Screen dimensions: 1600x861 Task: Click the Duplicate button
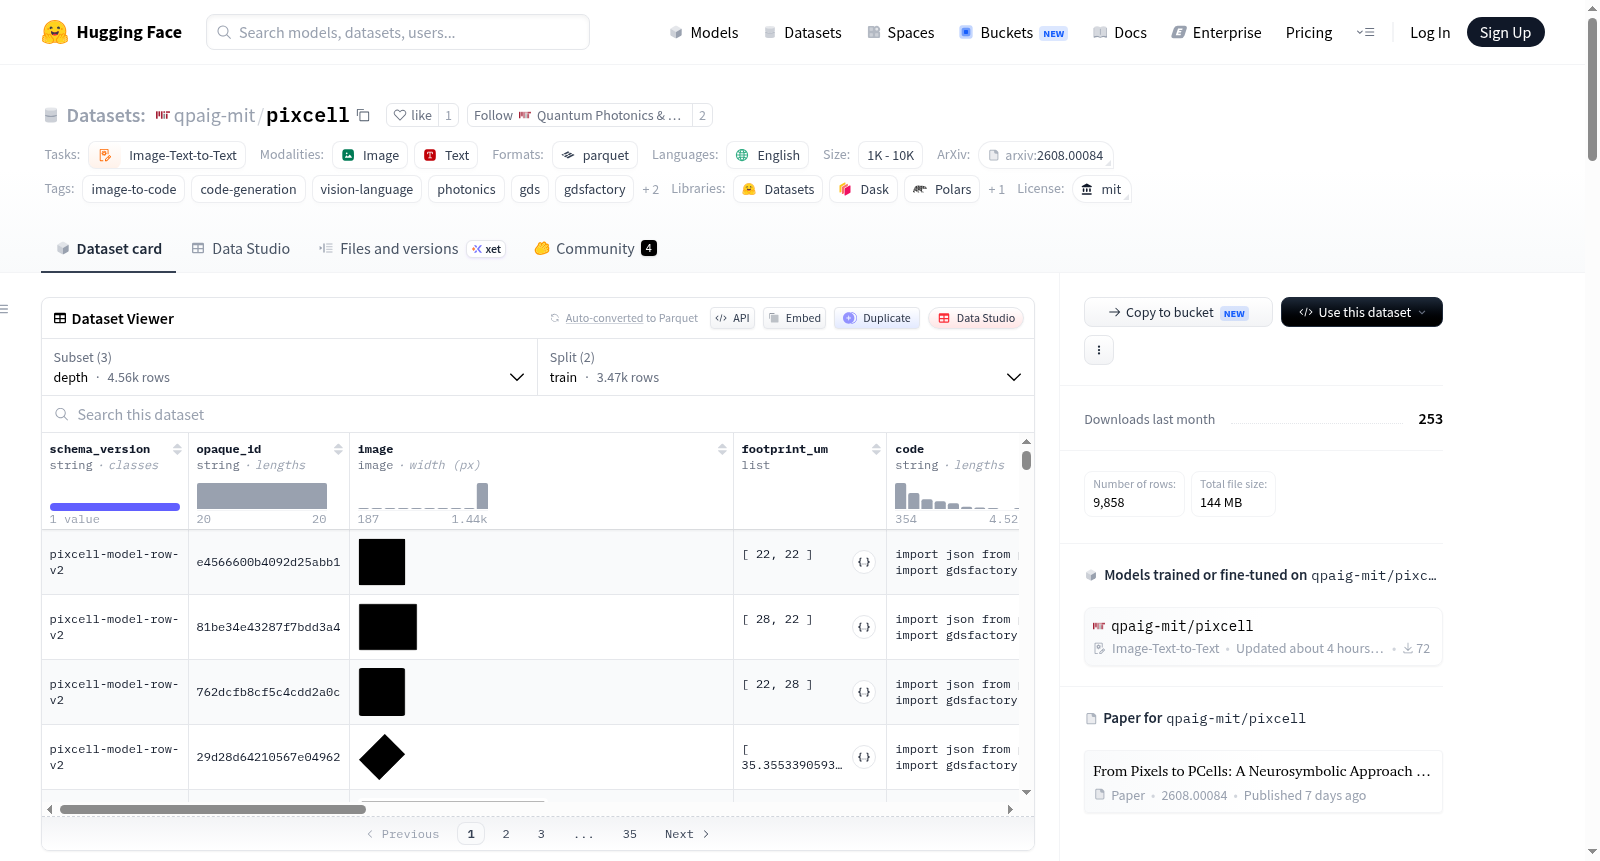pyautogui.click(x=877, y=318)
